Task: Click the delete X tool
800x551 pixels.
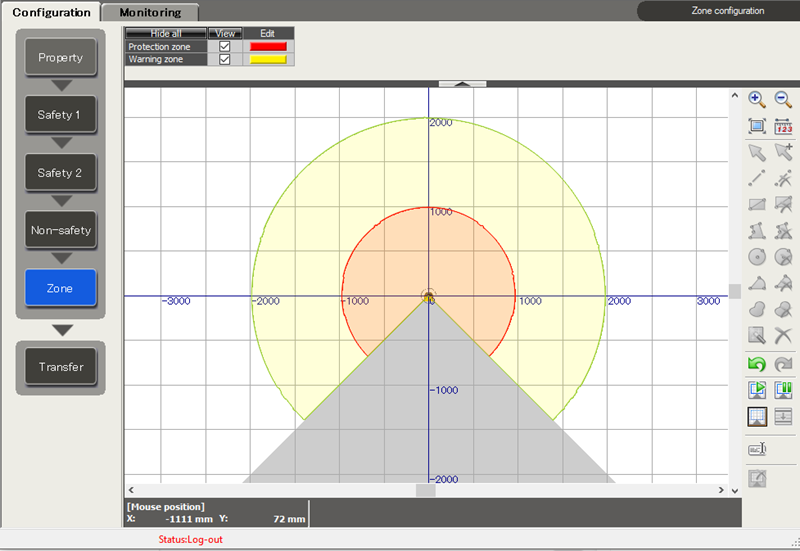Action: coord(783,335)
